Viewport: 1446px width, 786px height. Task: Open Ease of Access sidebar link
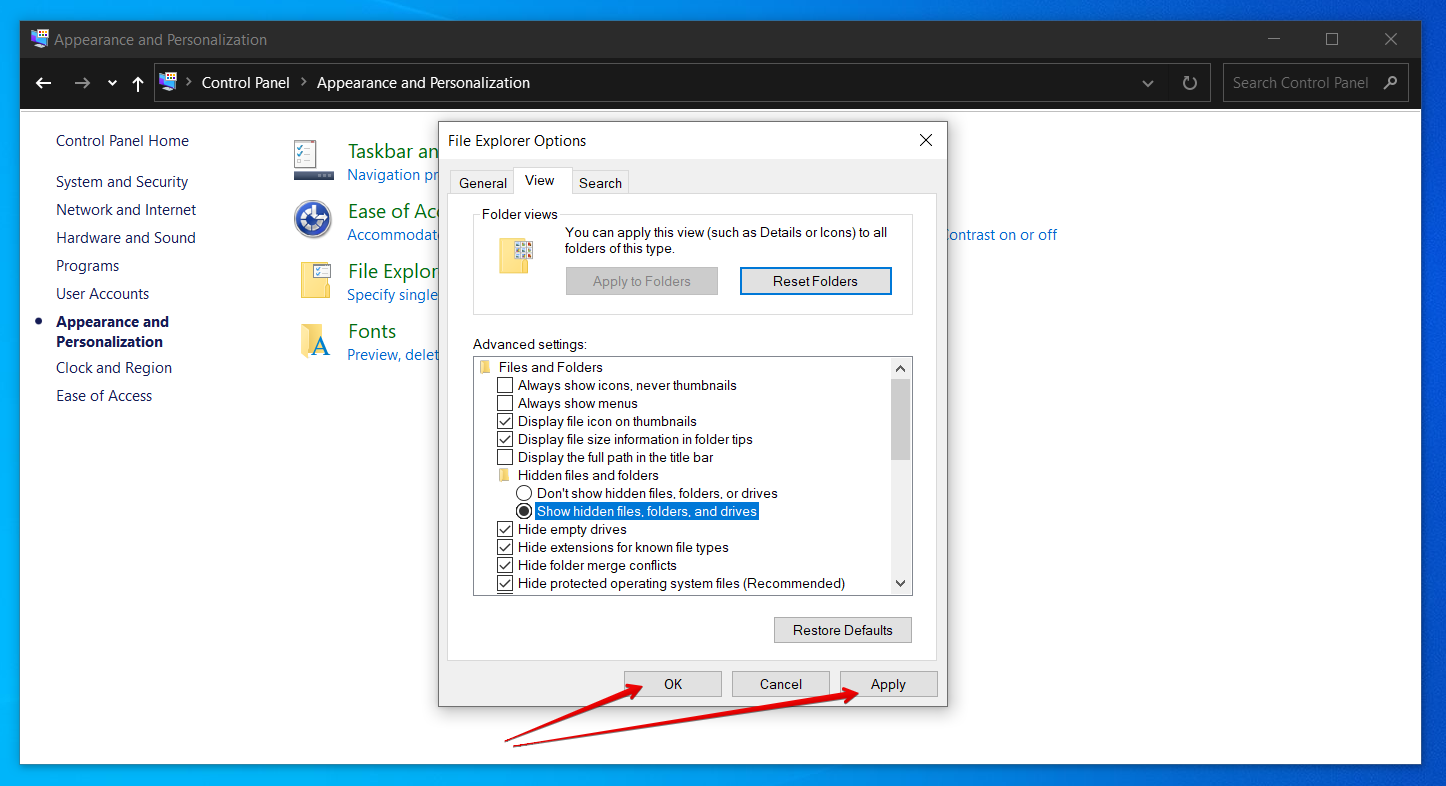coord(104,396)
